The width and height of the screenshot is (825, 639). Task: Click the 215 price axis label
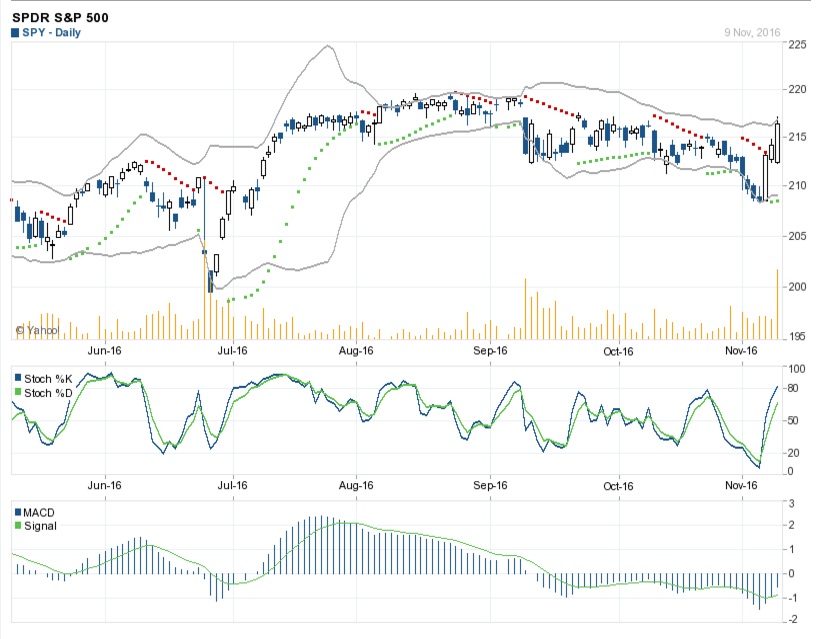pos(797,137)
